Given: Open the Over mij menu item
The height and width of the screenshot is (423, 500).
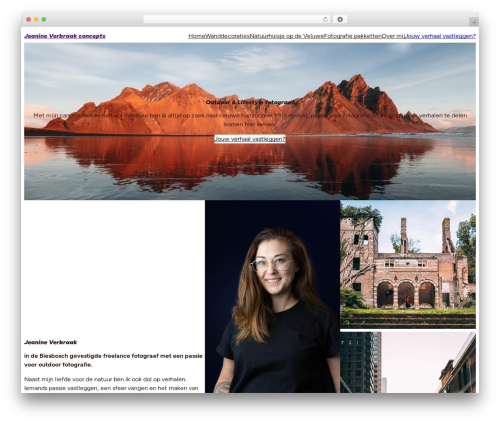Looking at the screenshot, I should pyautogui.click(x=393, y=36).
